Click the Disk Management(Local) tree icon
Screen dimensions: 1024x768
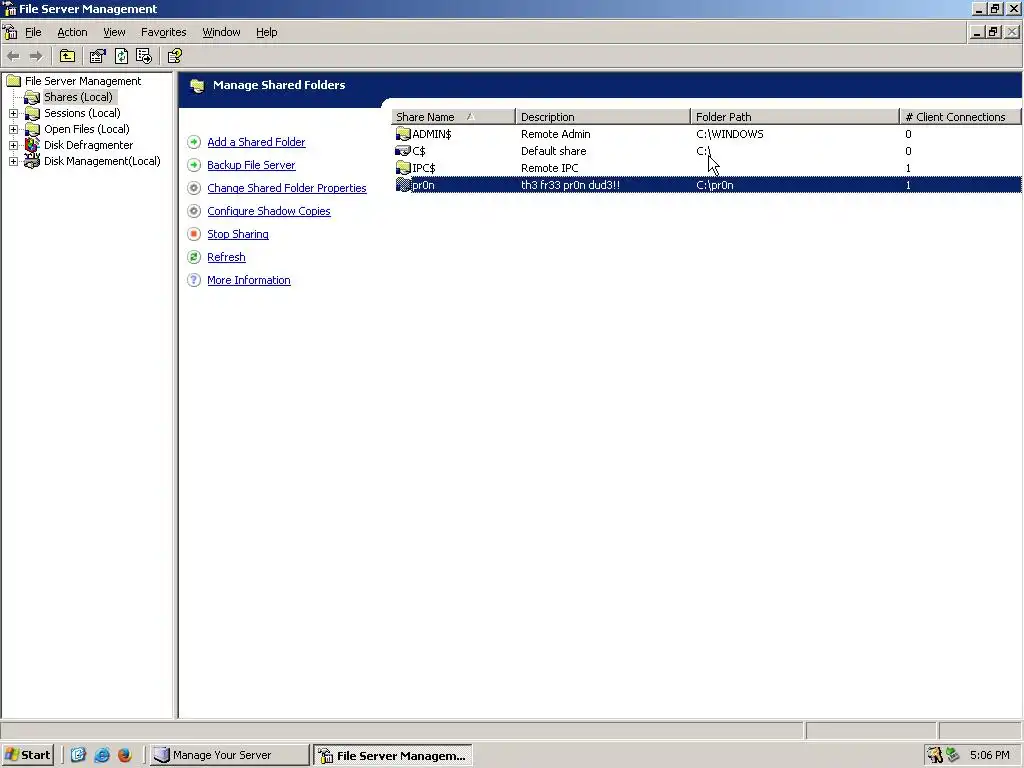tap(32, 161)
